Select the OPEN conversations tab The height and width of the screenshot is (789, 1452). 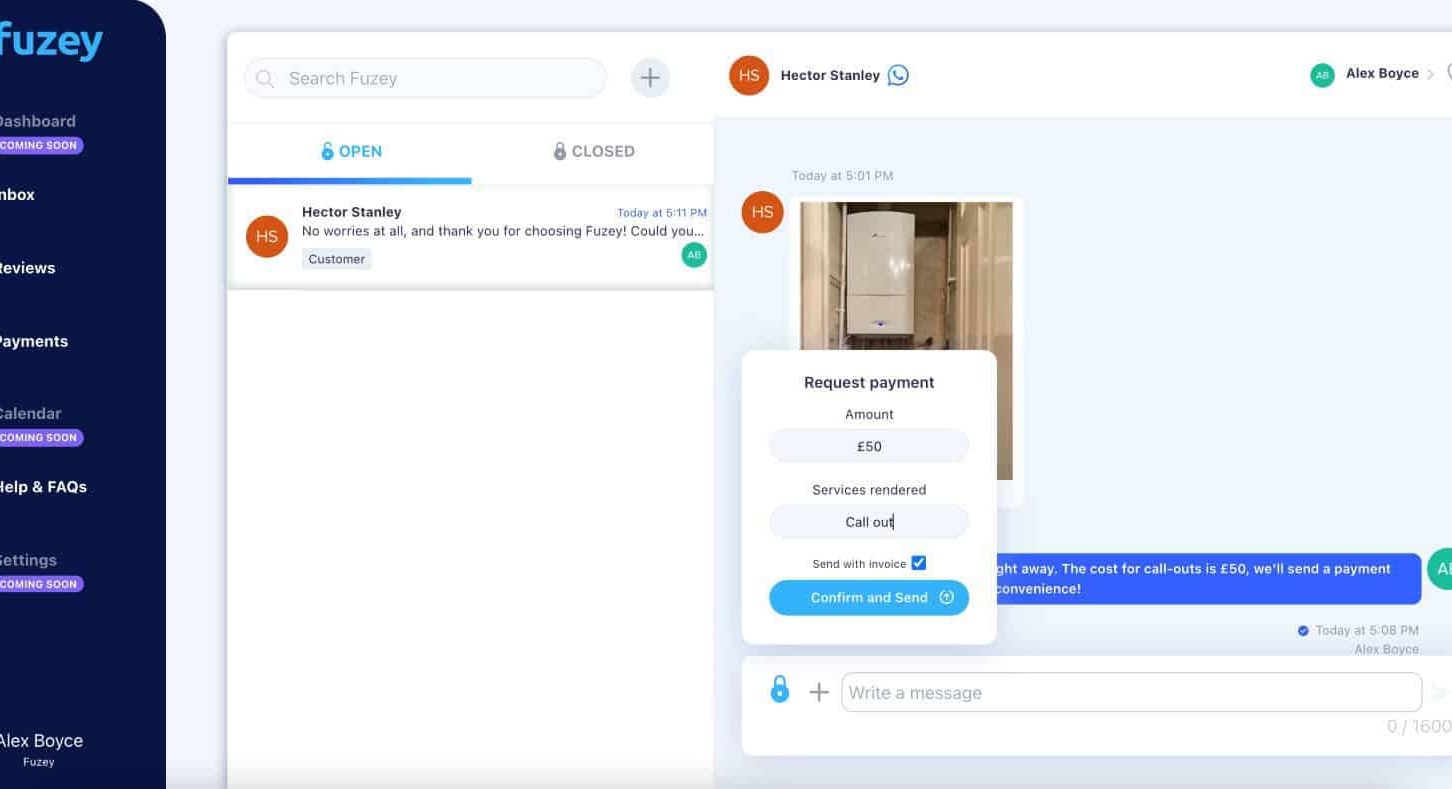[x=350, y=151]
